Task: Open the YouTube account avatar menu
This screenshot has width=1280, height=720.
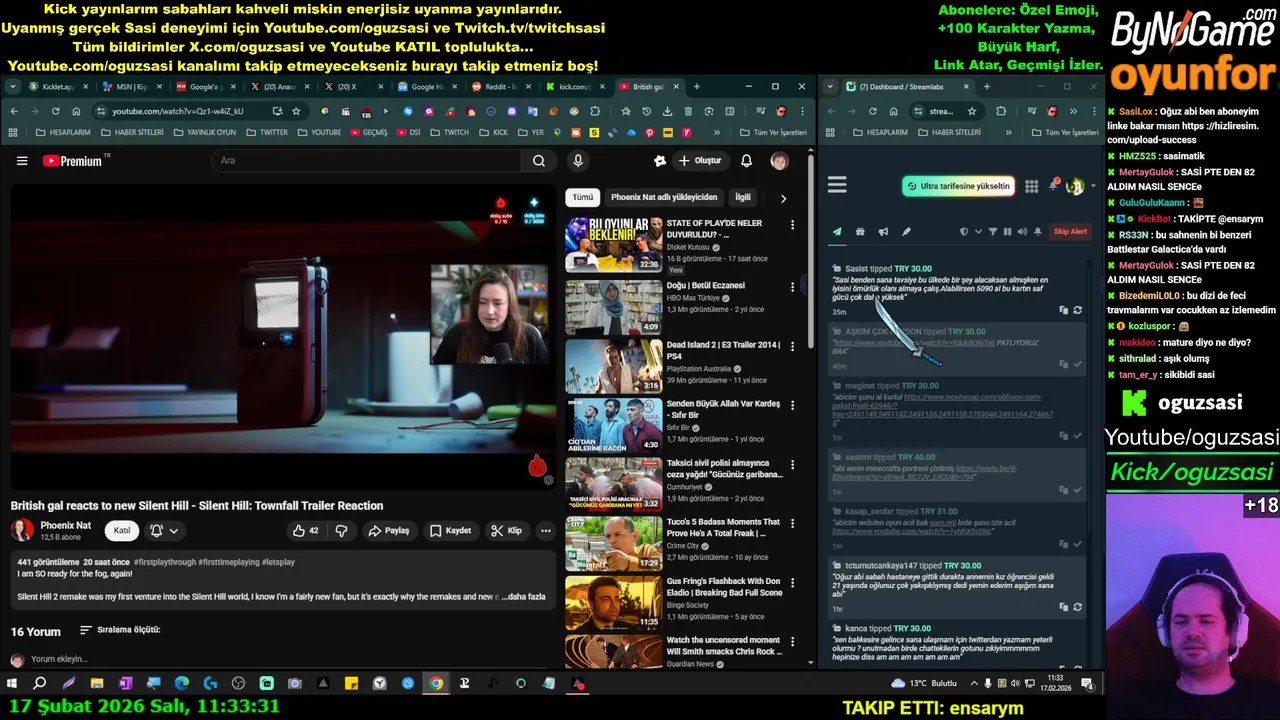Action: pyautogui.click(x=779, y=161)
